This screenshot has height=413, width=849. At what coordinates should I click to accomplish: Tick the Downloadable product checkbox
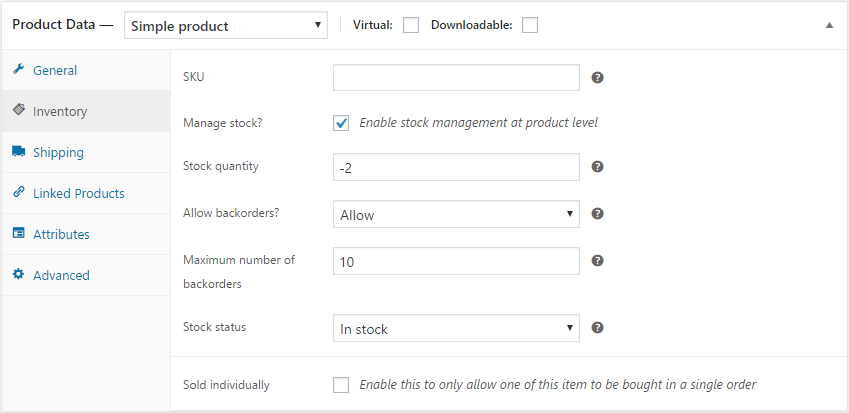click(x=530, y=26)
